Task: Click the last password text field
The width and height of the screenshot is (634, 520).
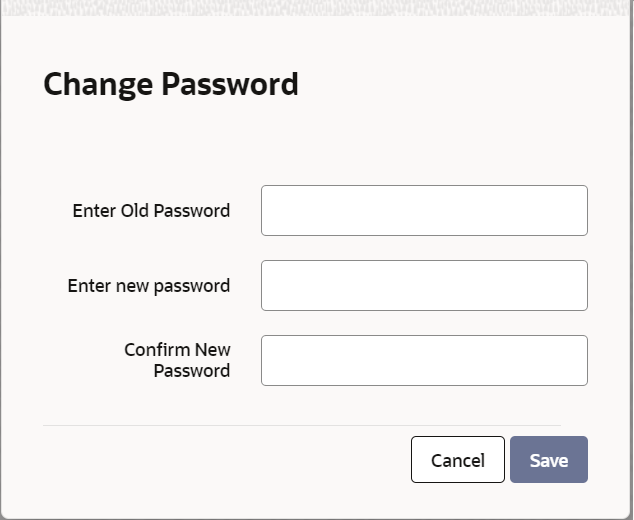Action: click(x=424, y=360)
